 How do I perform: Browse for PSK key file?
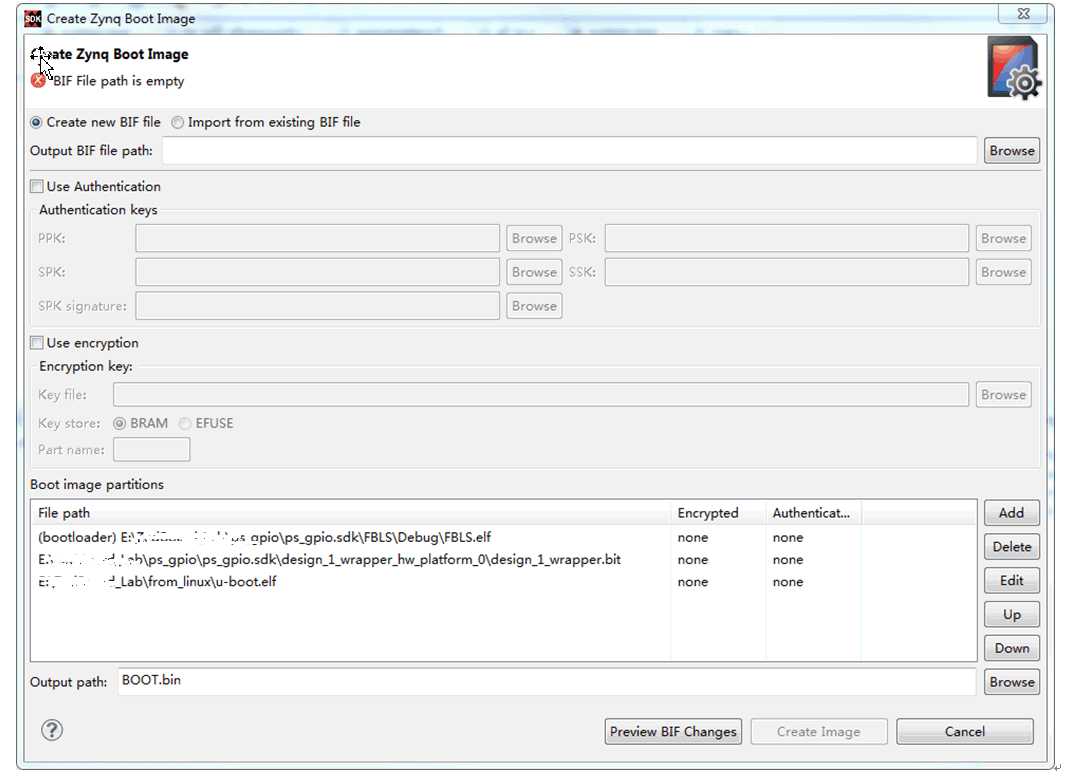tap(1003, 238)
